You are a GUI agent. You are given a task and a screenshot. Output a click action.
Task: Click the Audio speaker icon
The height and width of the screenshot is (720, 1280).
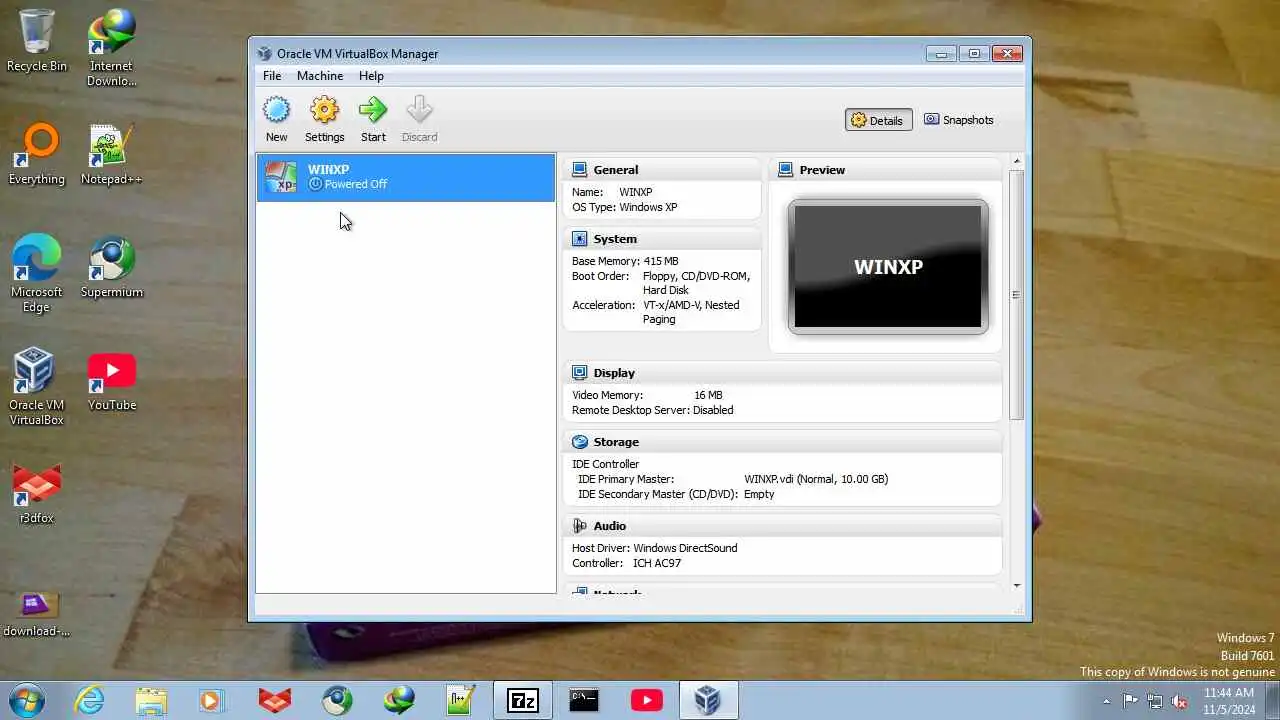coord(580,526)
